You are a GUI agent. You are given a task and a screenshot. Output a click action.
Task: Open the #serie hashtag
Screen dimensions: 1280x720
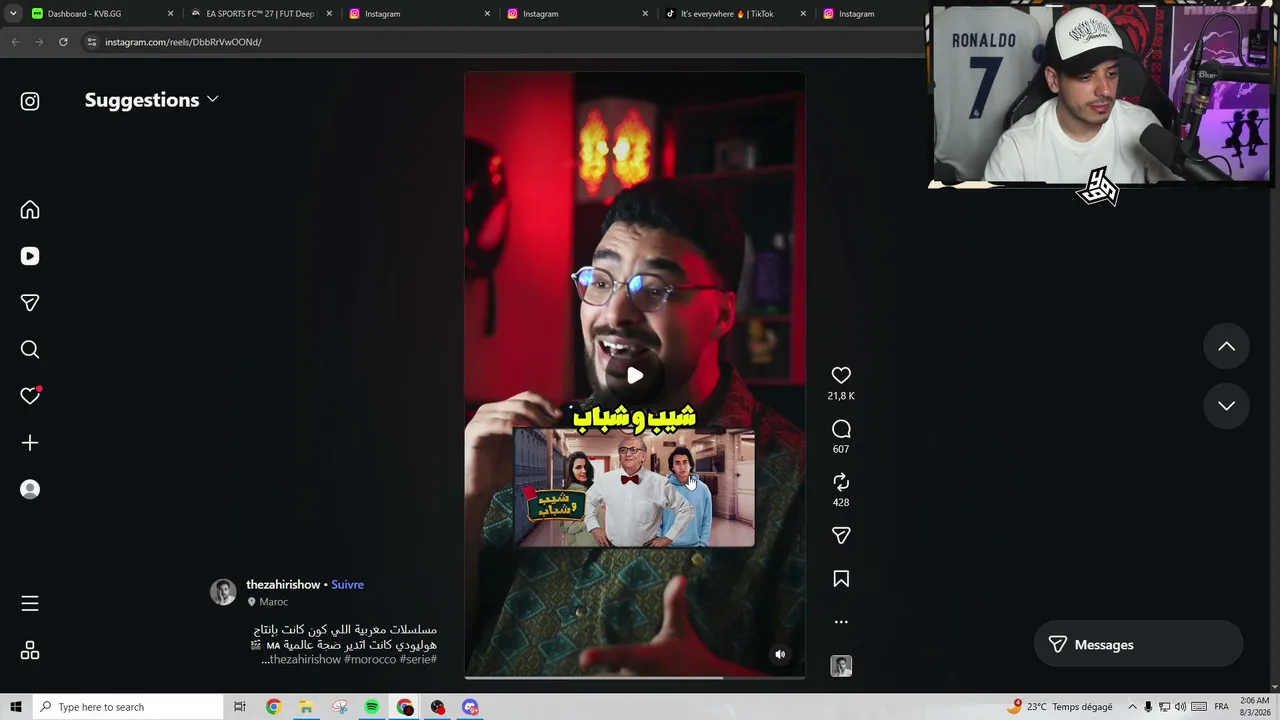click(418, 660)
